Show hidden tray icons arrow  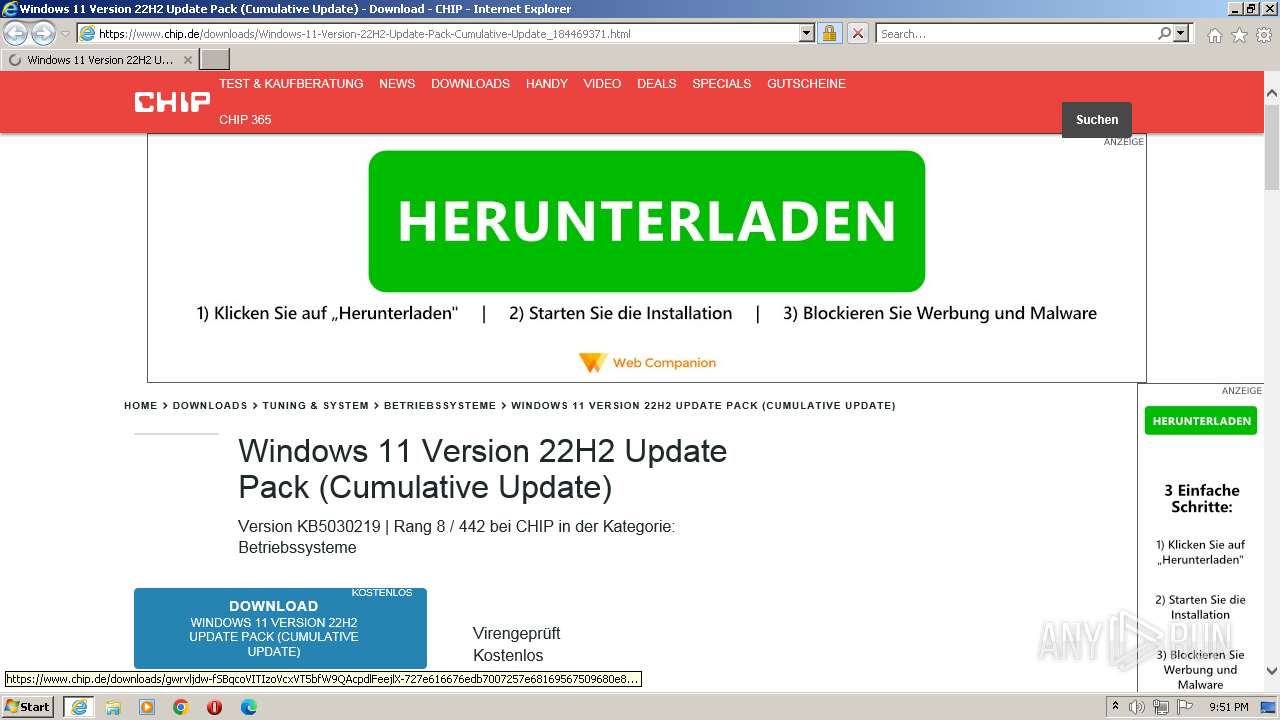point(1116,707)
